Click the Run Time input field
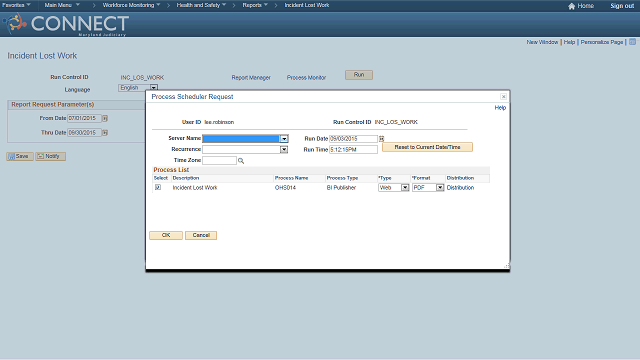 [353, 150]
